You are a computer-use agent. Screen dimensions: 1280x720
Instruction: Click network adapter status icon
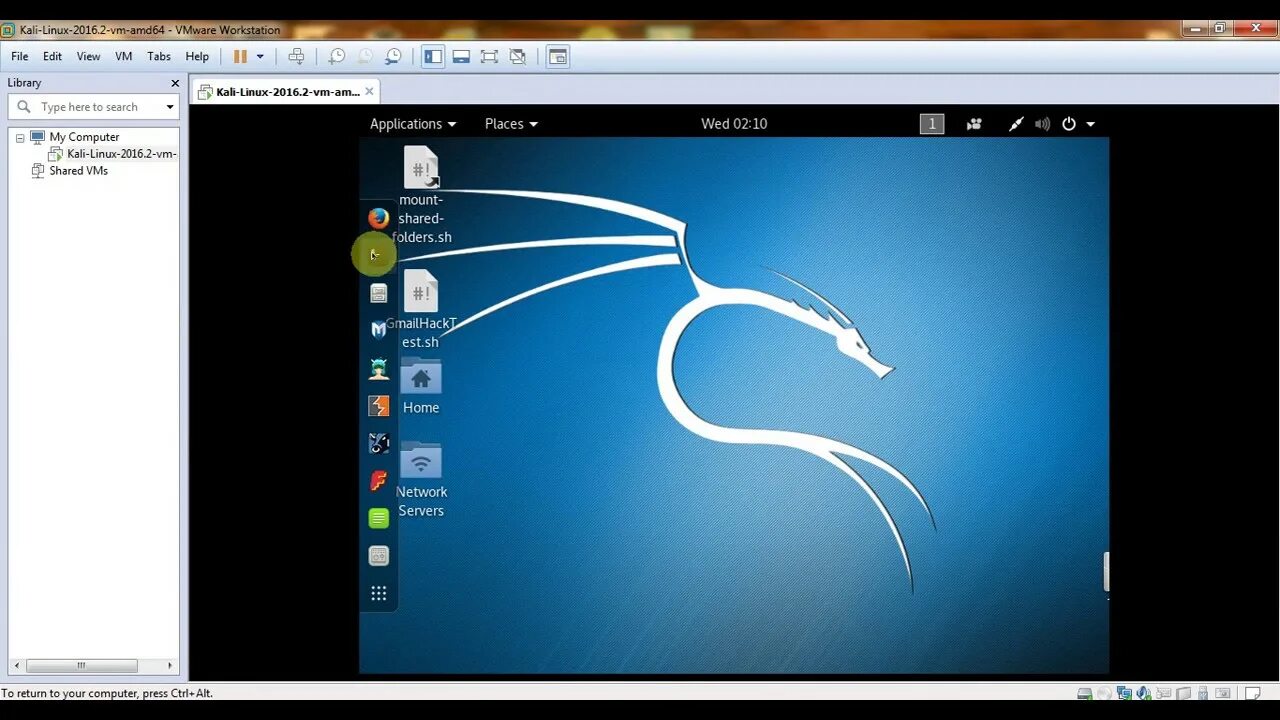pyautogui.click(x=1124, y=693)
